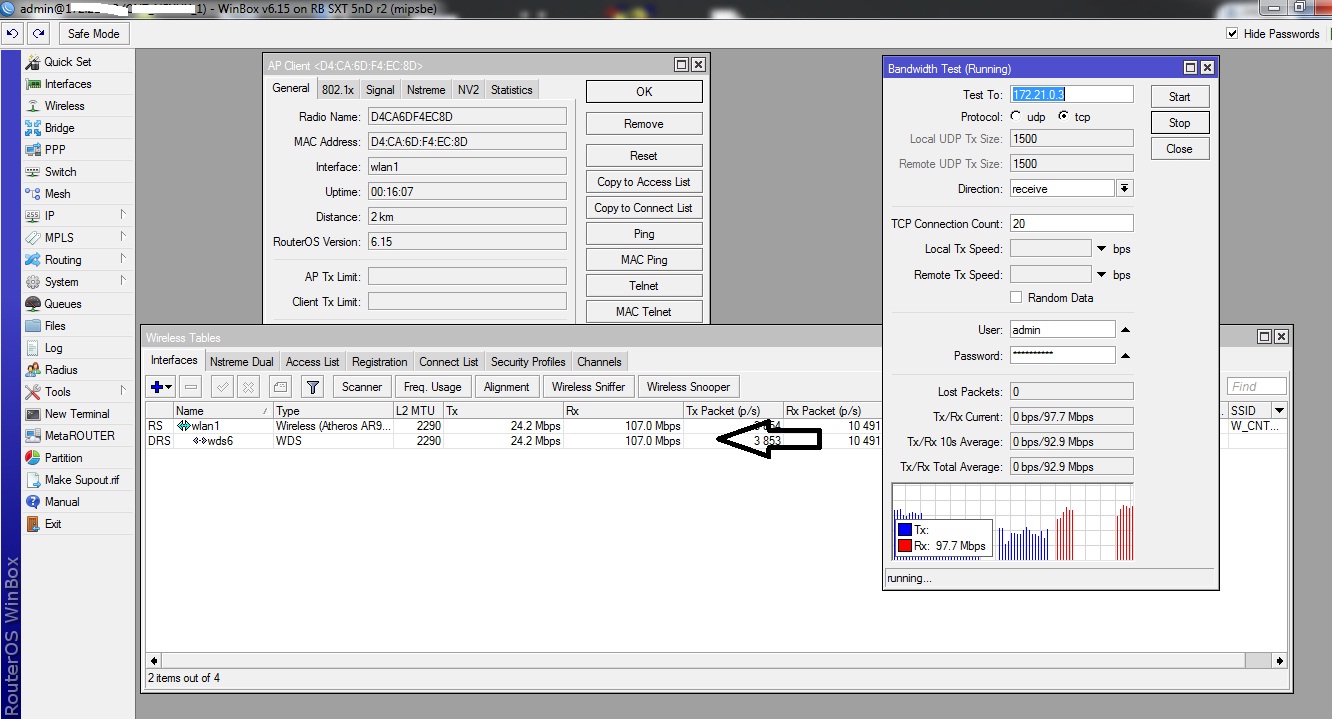The image size is (1332, 719).
Task: Open PPP in the sidebar
Action: point(55,150)
